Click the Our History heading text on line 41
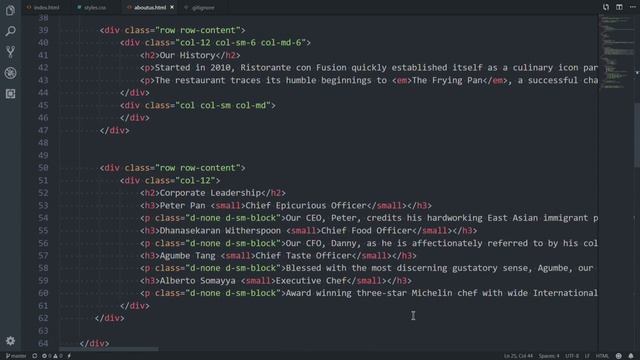The height and width of the screenshot is (360, 640). pos(187,55)
